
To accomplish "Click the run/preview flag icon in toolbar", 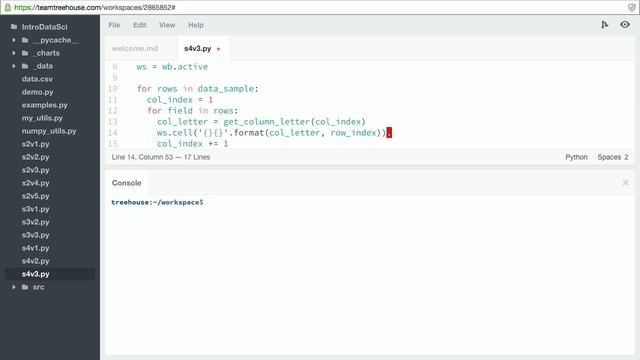I will click(604, 25).
